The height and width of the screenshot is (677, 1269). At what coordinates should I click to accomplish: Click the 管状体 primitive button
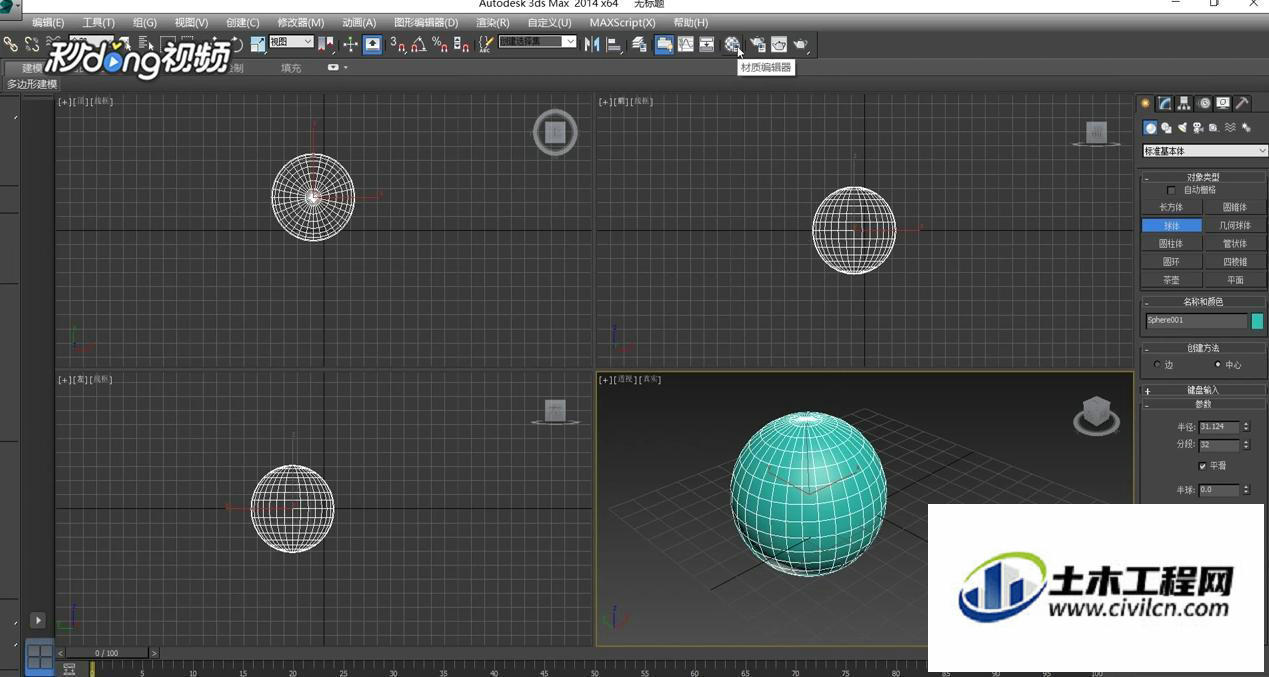1235,243
